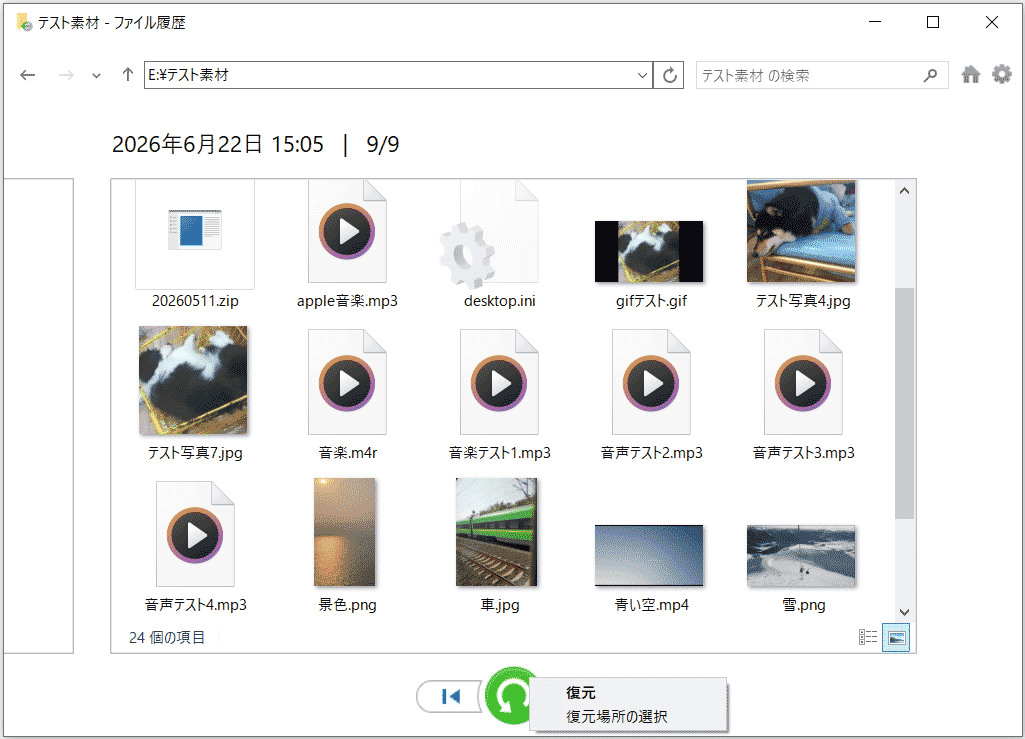Click the desktop.ini label

[499, 301]
